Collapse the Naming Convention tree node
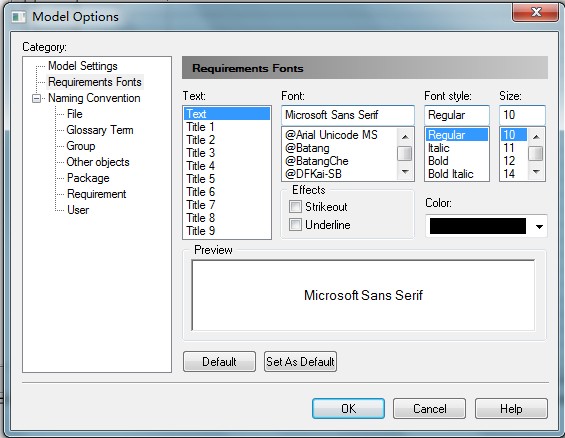Viewport: 565px width, 438px height. [x=36, y=98]
